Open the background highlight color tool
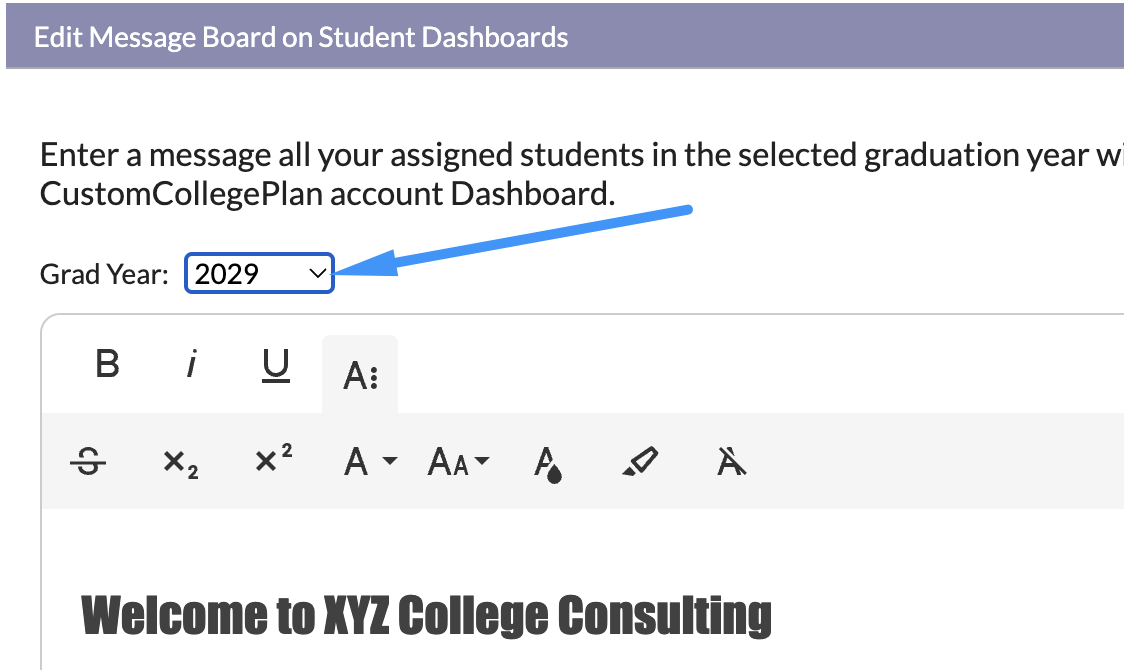The width and height of the screenshot is (1124, 670). [x=639, y=462]
